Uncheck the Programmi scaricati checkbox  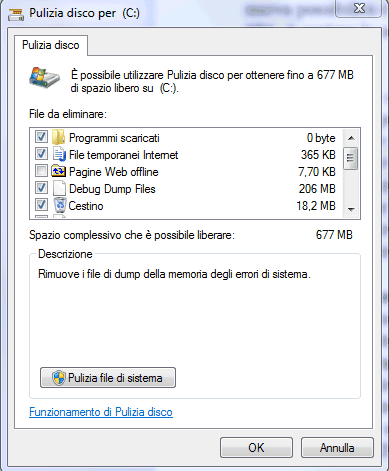point(41,137)
